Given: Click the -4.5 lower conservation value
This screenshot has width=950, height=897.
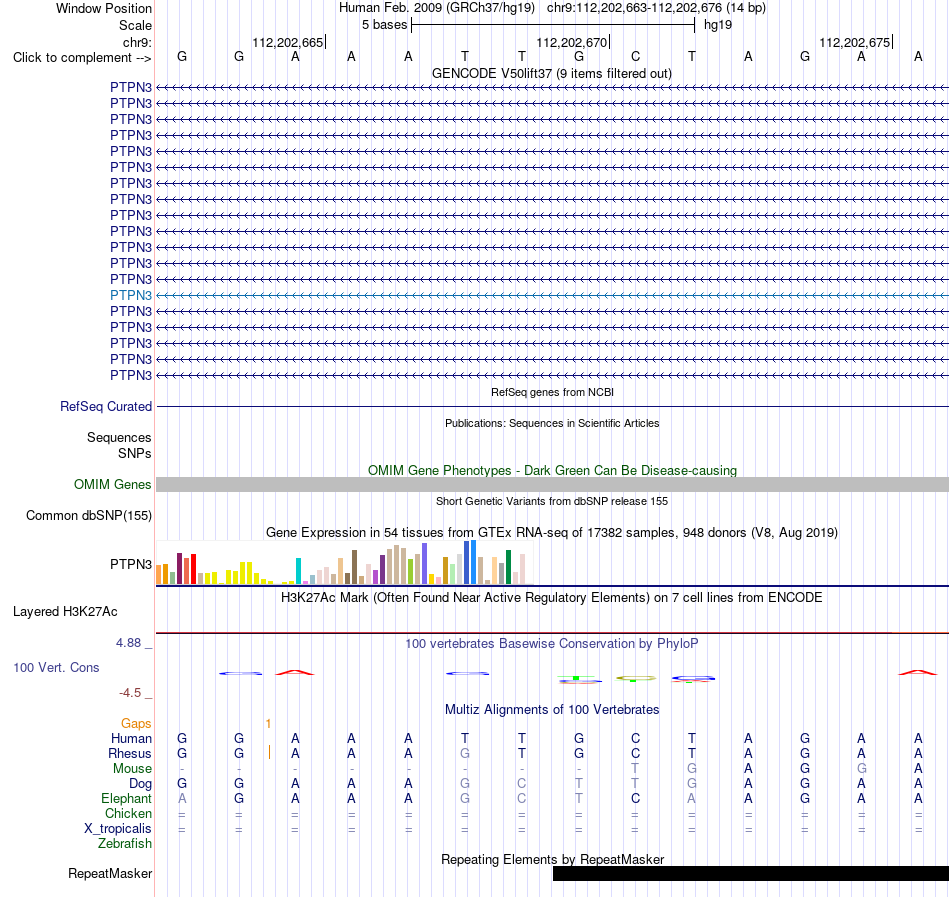Looking at the screenshot, I should click(130, 693).
